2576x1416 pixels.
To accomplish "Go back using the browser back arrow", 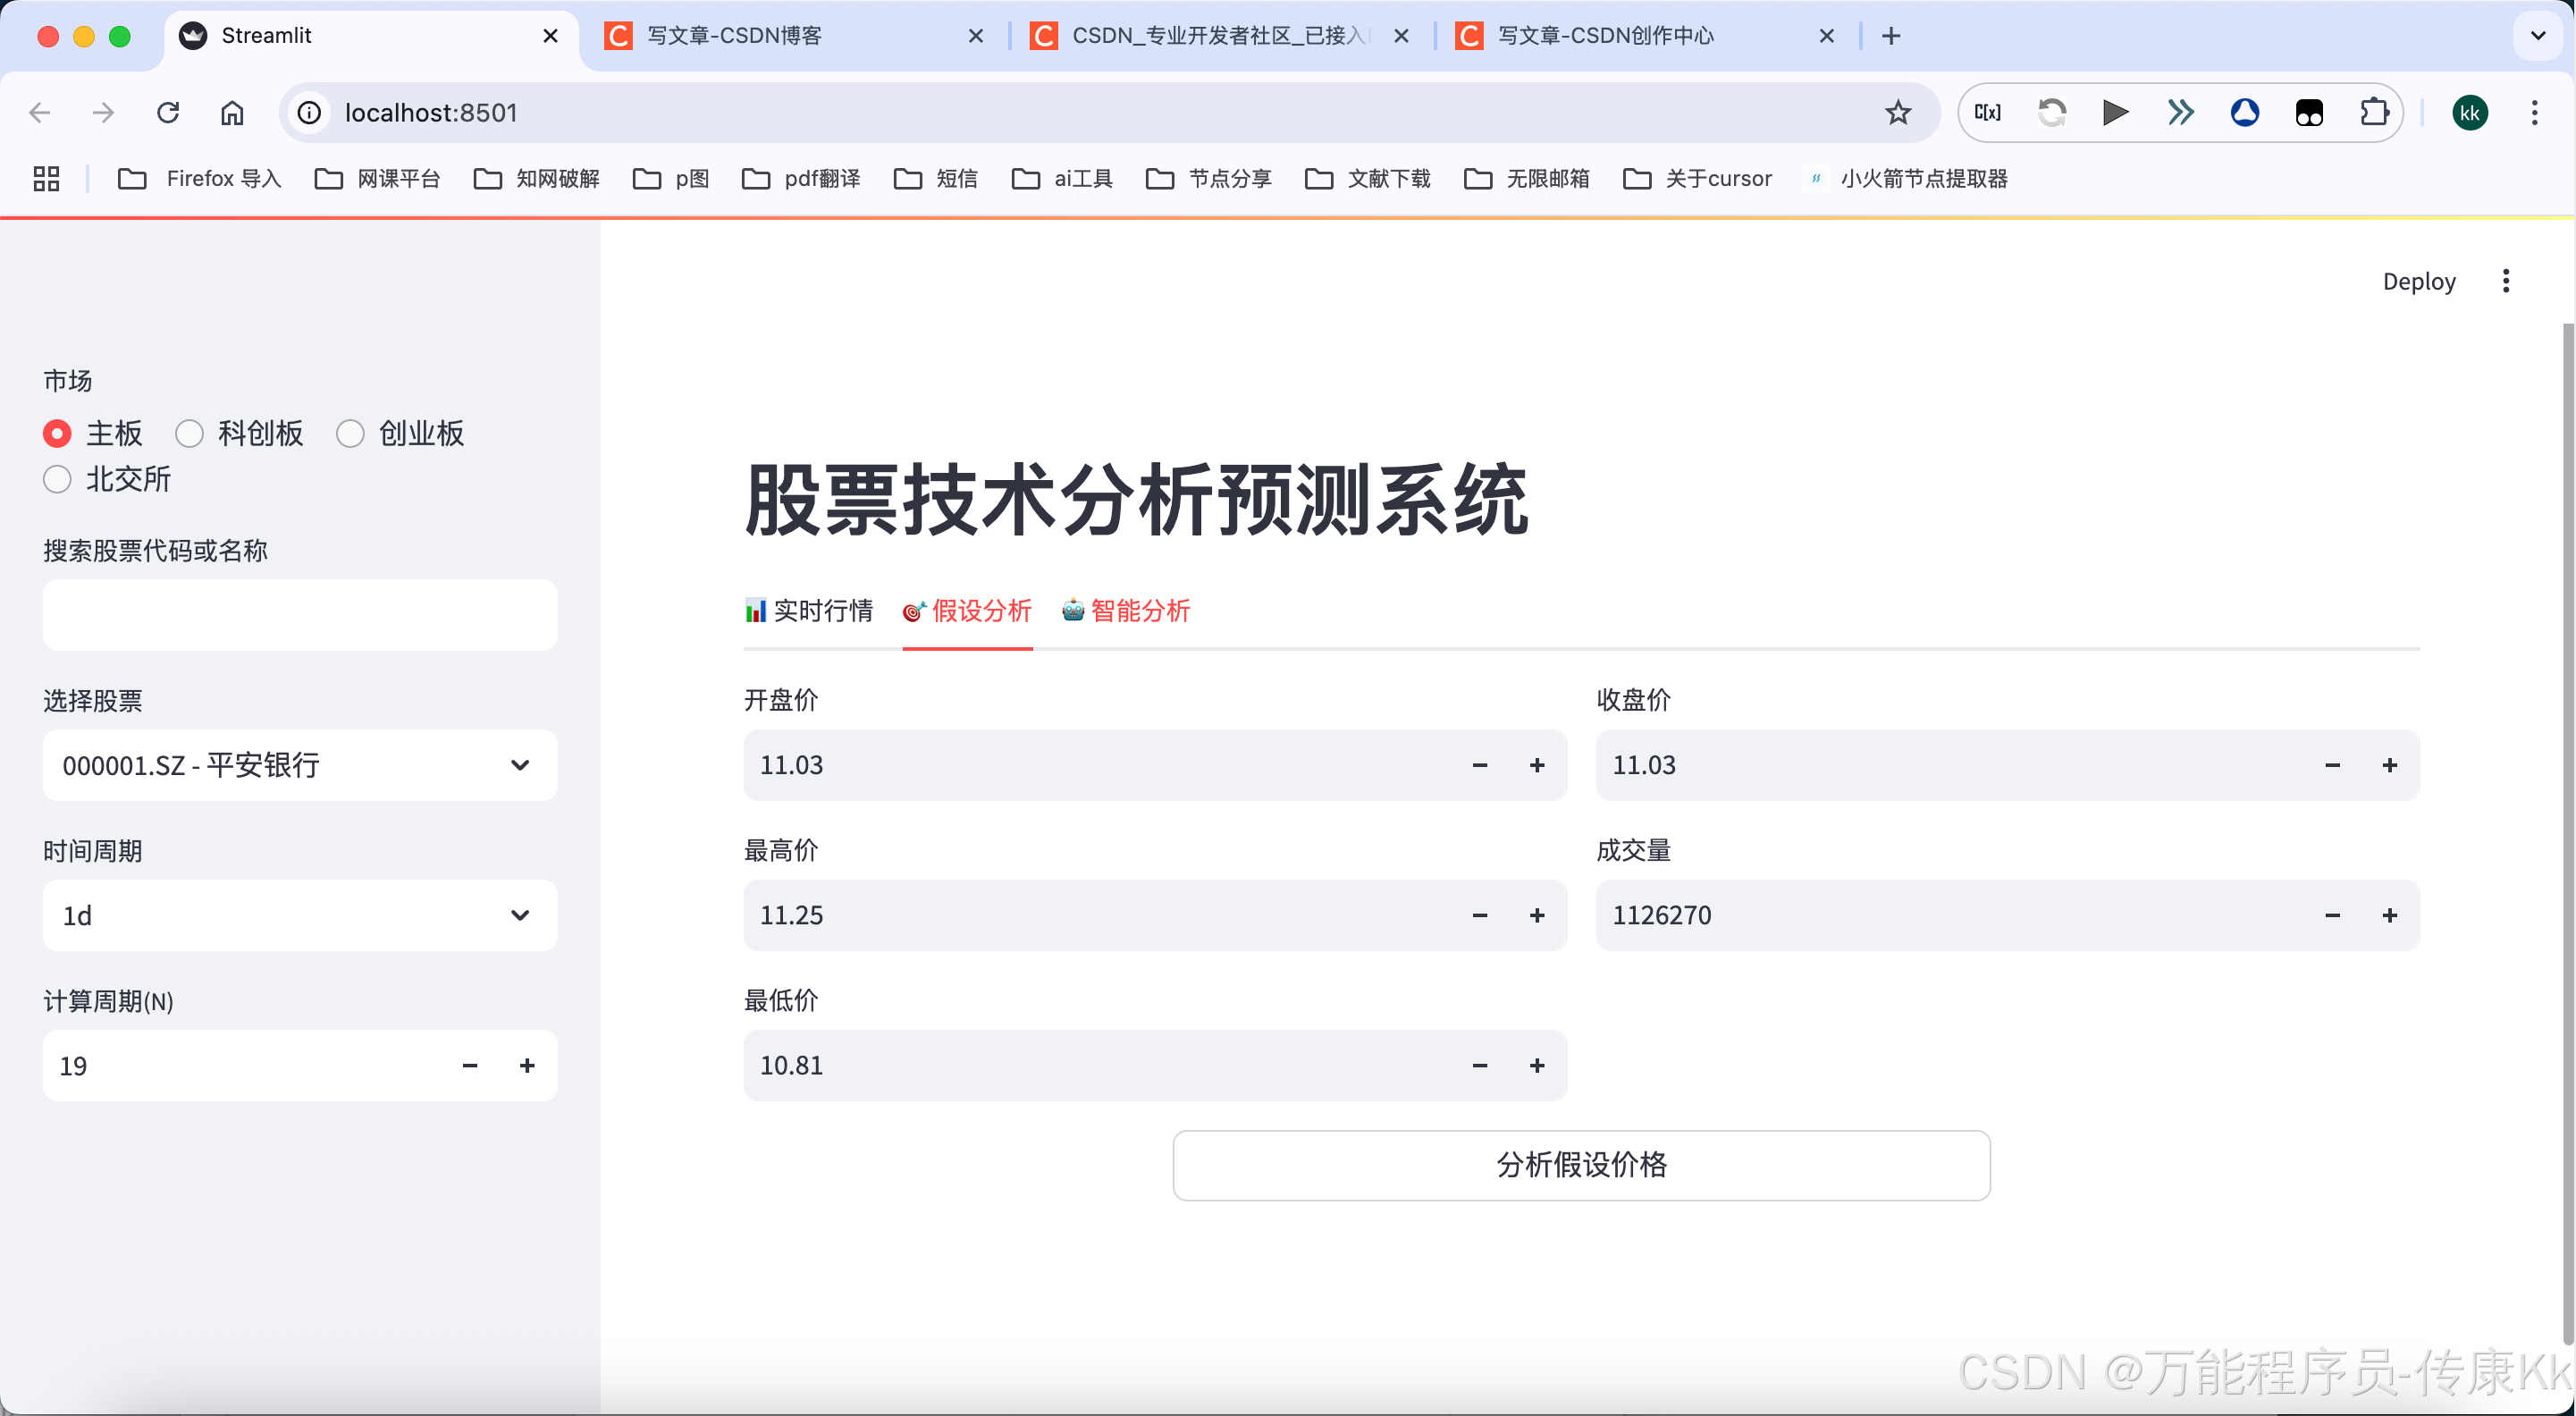I will point(40,113).
